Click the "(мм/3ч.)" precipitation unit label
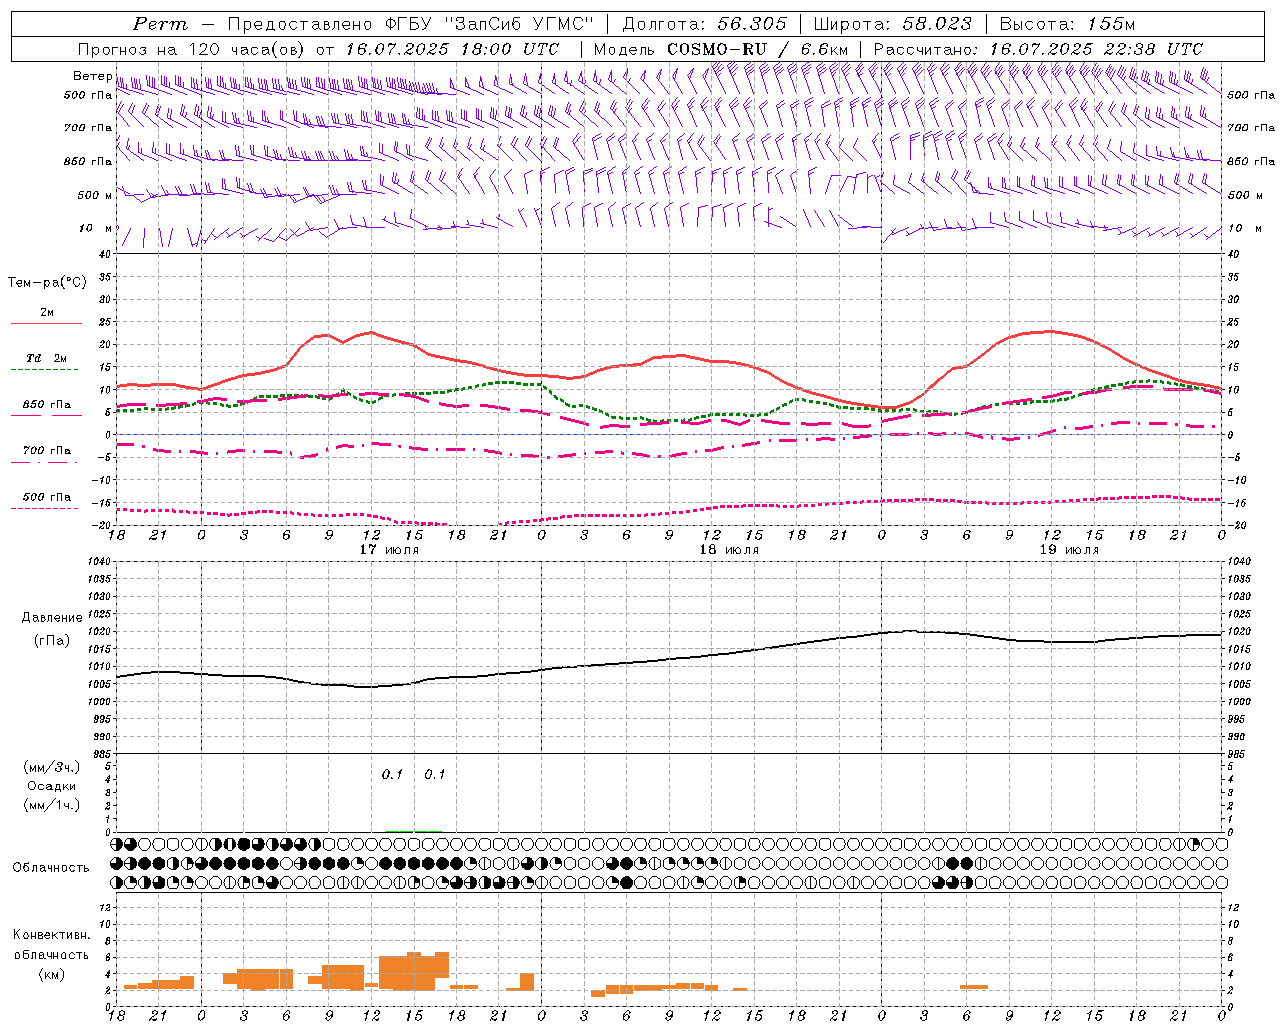The image size is (1280, 1024). pos(52,767)
